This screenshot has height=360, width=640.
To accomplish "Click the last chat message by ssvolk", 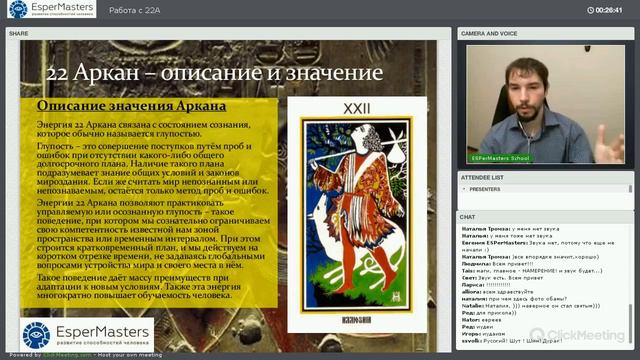I will click(x=512, y=340).
